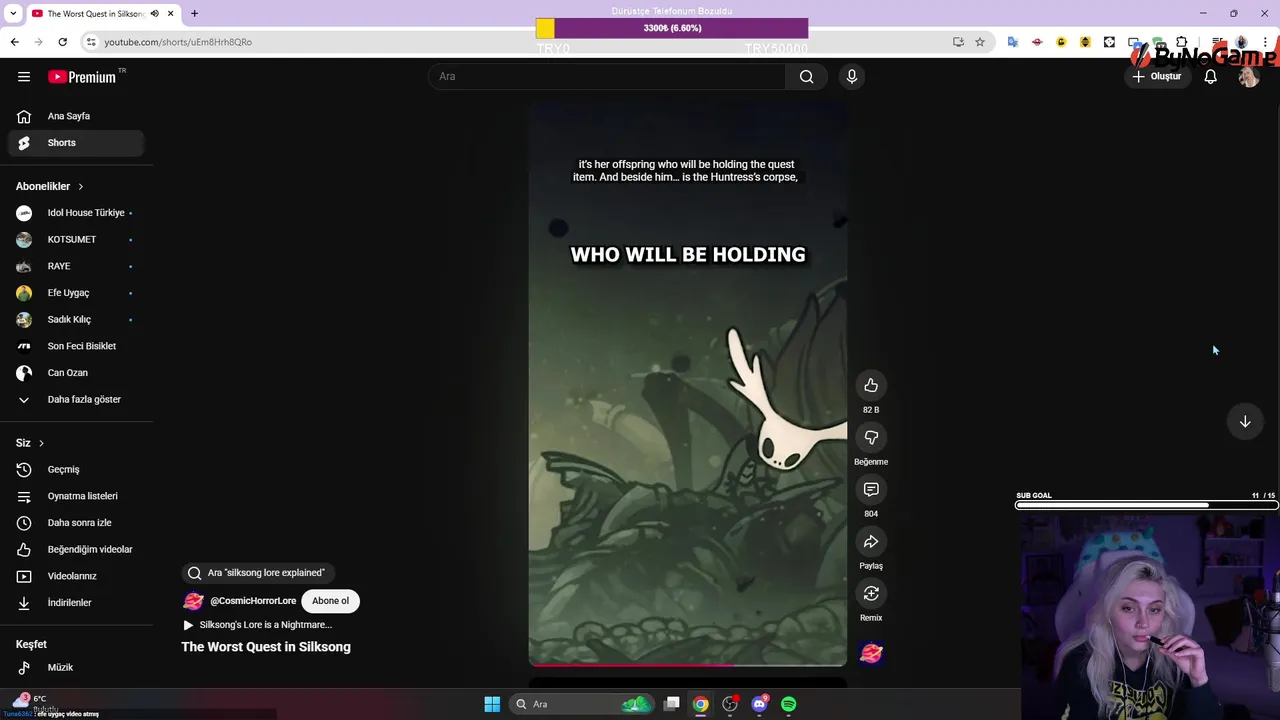Open Can Ozan channel

click(76, 372)
